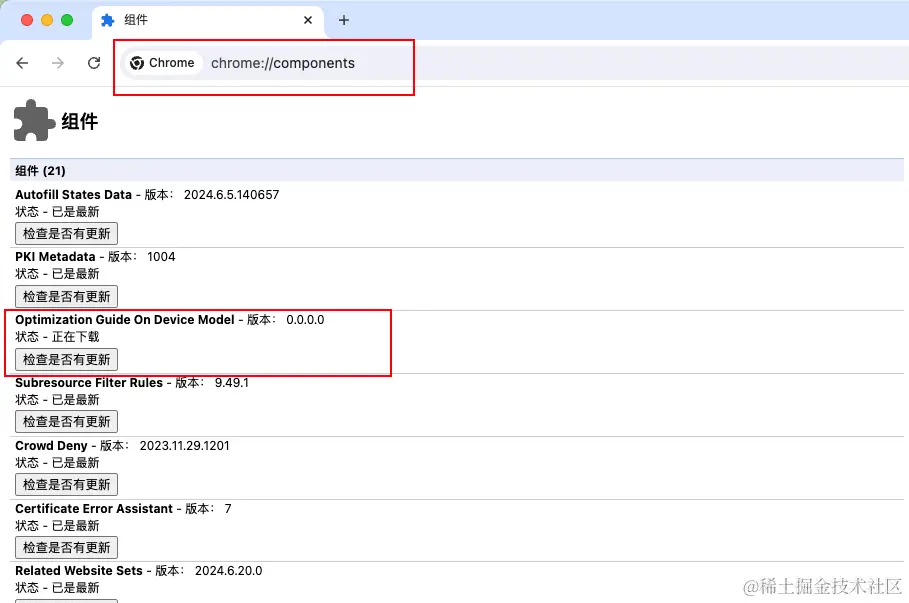Click the puzzle piece page icon

click(34, 121)
